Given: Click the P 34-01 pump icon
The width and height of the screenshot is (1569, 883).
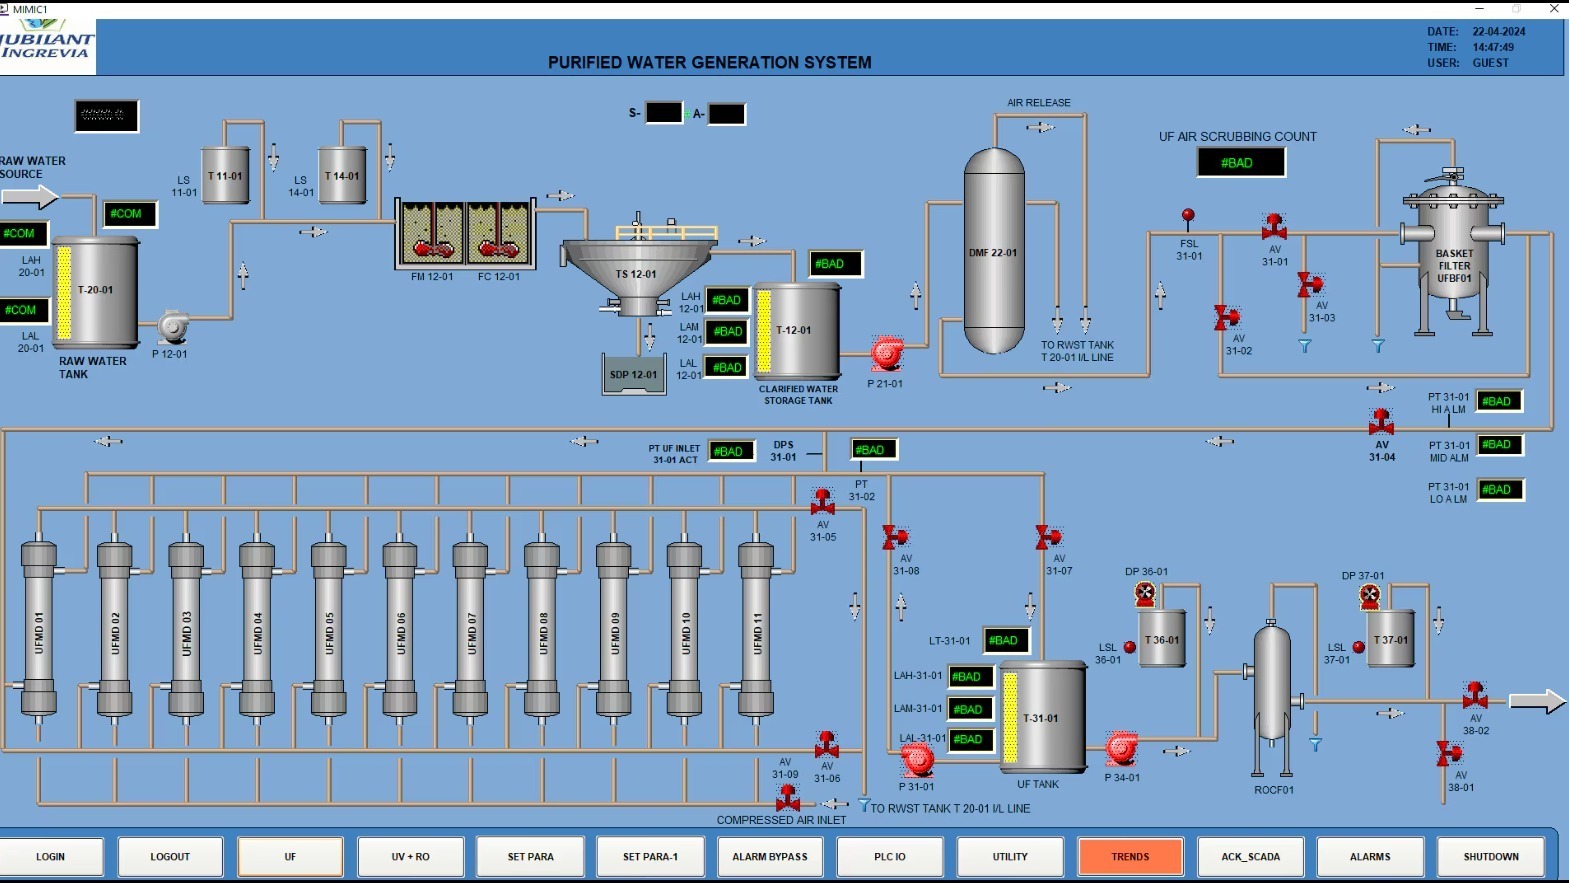Looking at the screenshot, I should [x=1121, y=749].
